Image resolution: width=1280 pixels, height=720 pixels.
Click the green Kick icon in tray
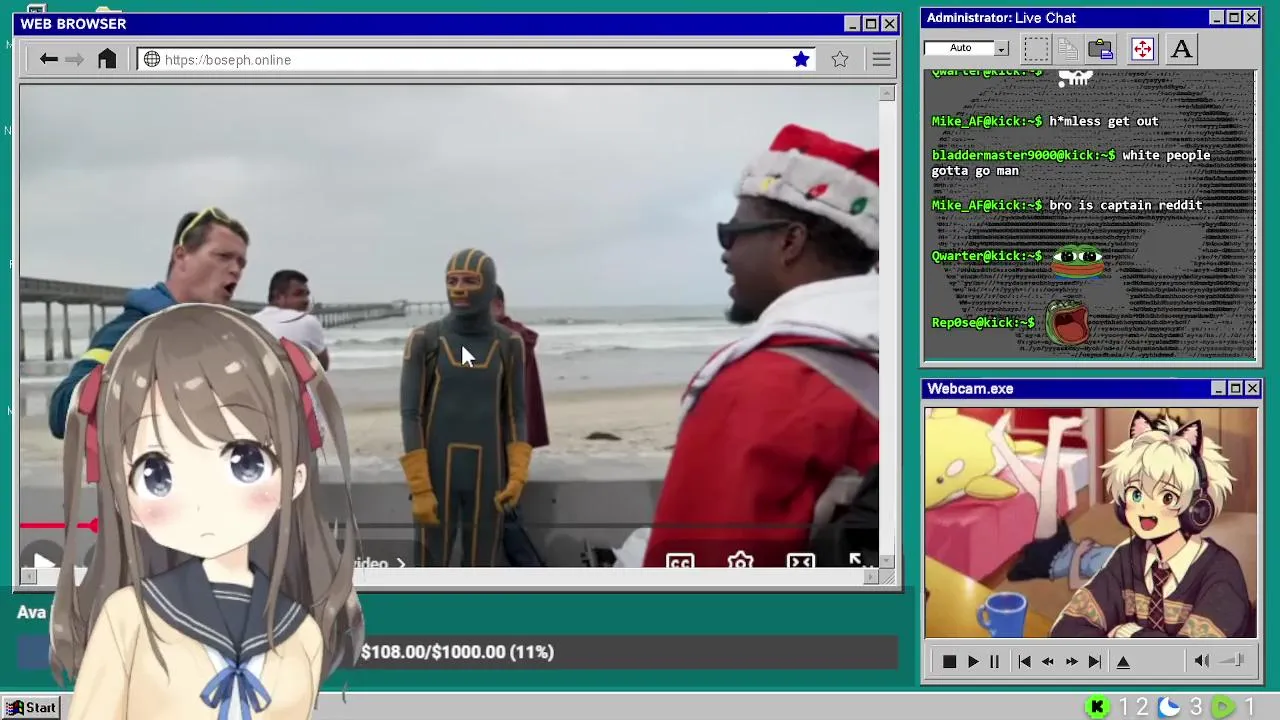1097,708
